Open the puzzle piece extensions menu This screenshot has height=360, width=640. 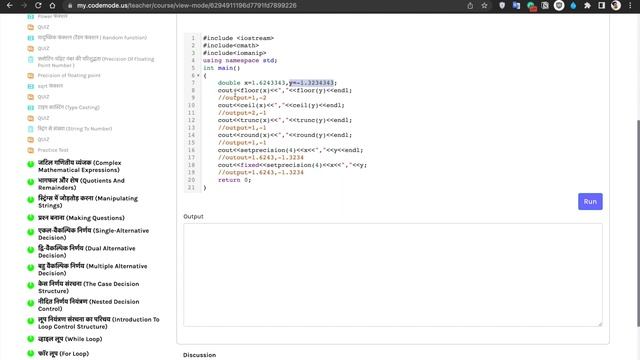pos(587,6)
